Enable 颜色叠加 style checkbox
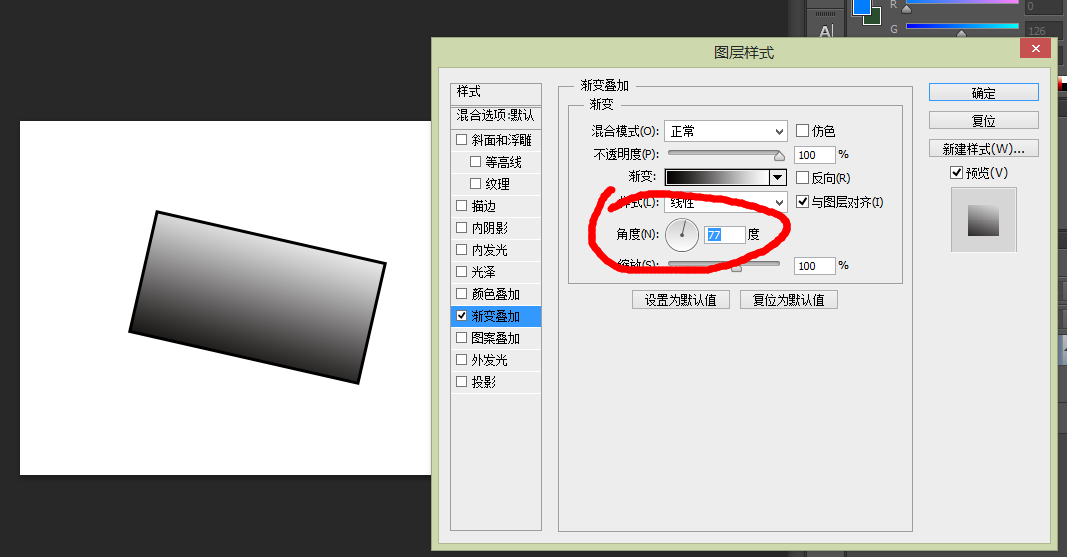 [x=461, y=294]
